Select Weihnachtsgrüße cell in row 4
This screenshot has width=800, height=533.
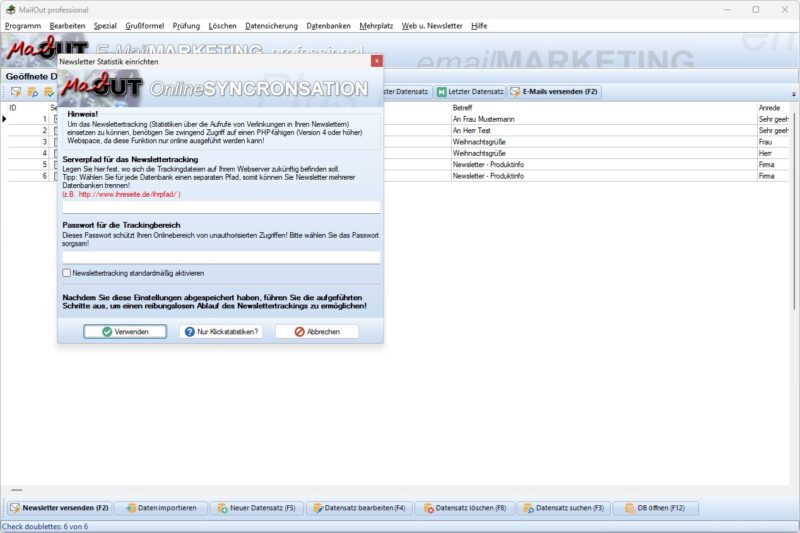point(604,153)
